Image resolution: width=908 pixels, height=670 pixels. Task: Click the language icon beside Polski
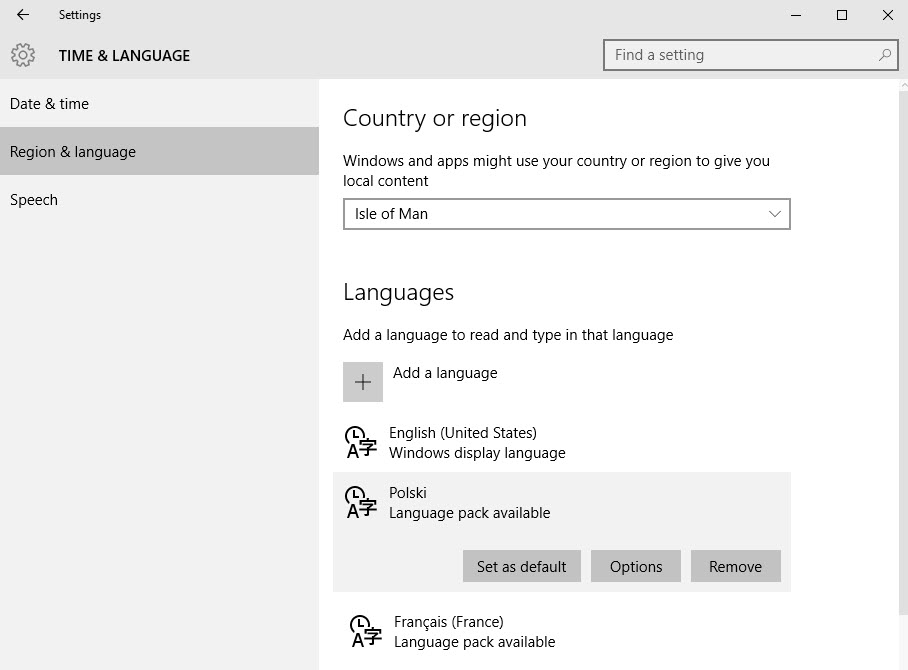360,502
